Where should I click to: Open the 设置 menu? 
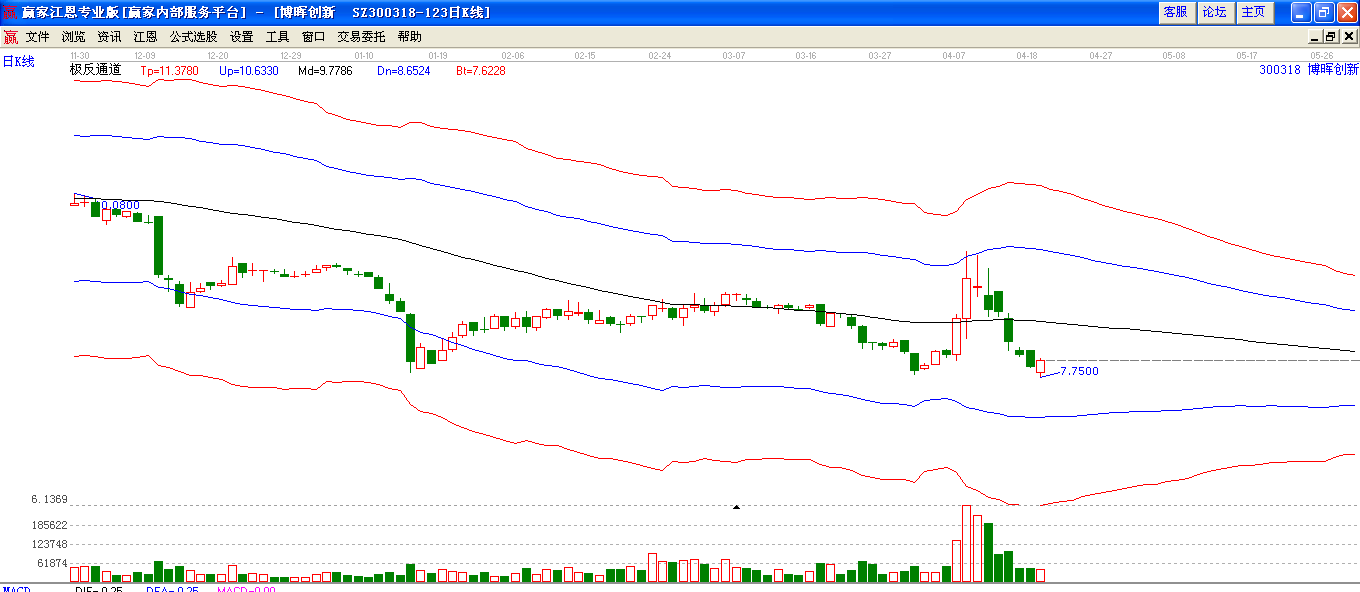point(241,37)
